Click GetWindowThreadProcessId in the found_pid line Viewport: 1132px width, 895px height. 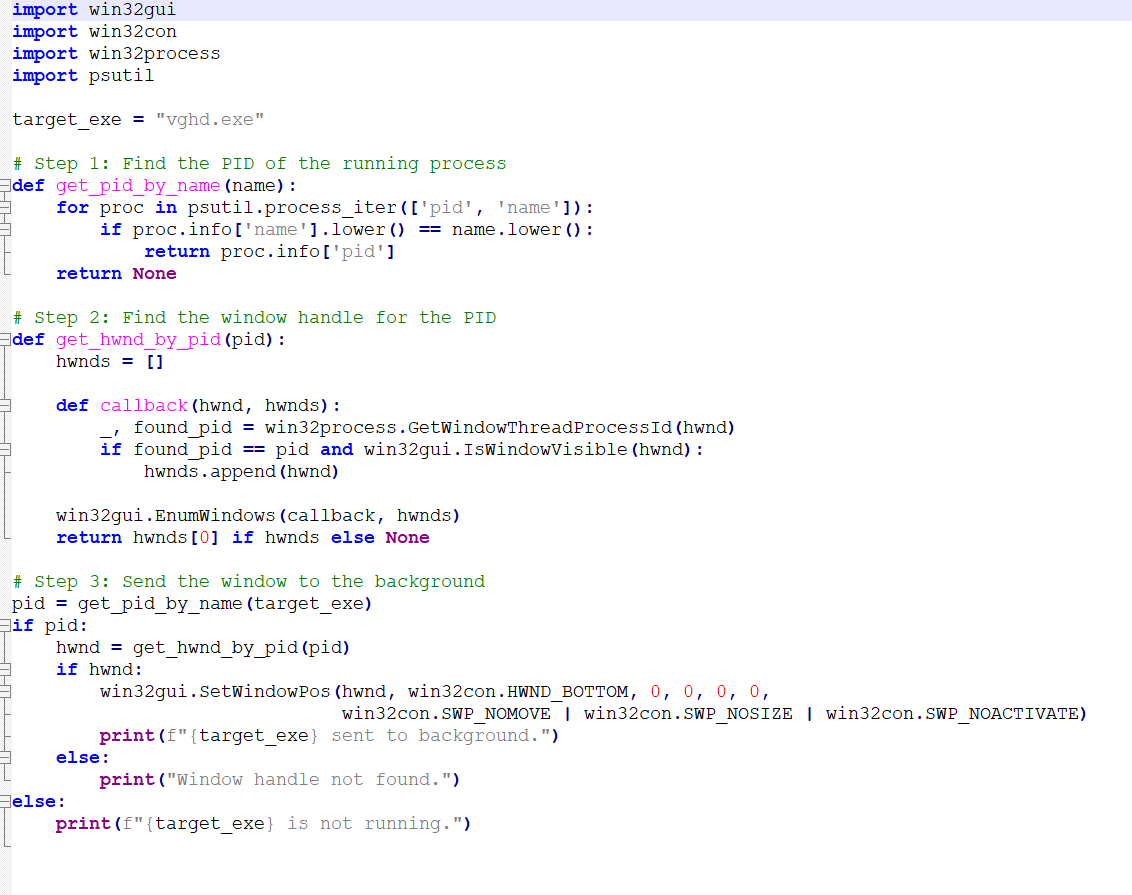click(x=539, y=428)
